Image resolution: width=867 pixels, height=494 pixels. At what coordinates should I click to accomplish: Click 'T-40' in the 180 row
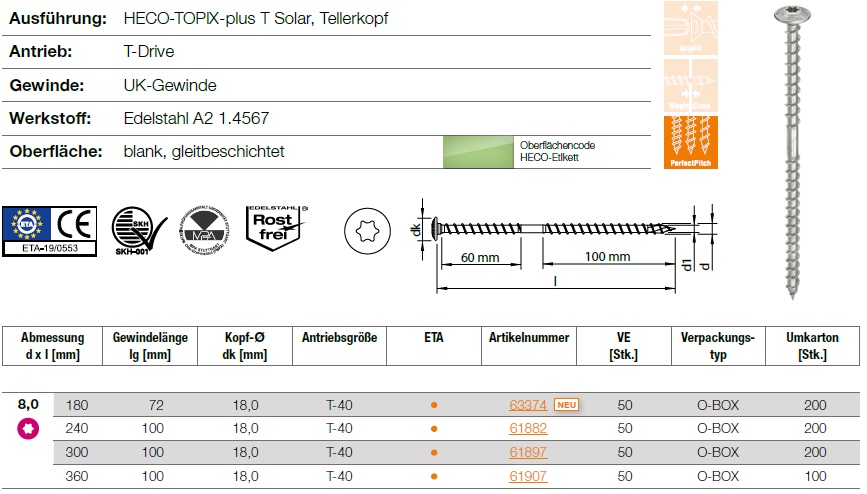point(340,405)
